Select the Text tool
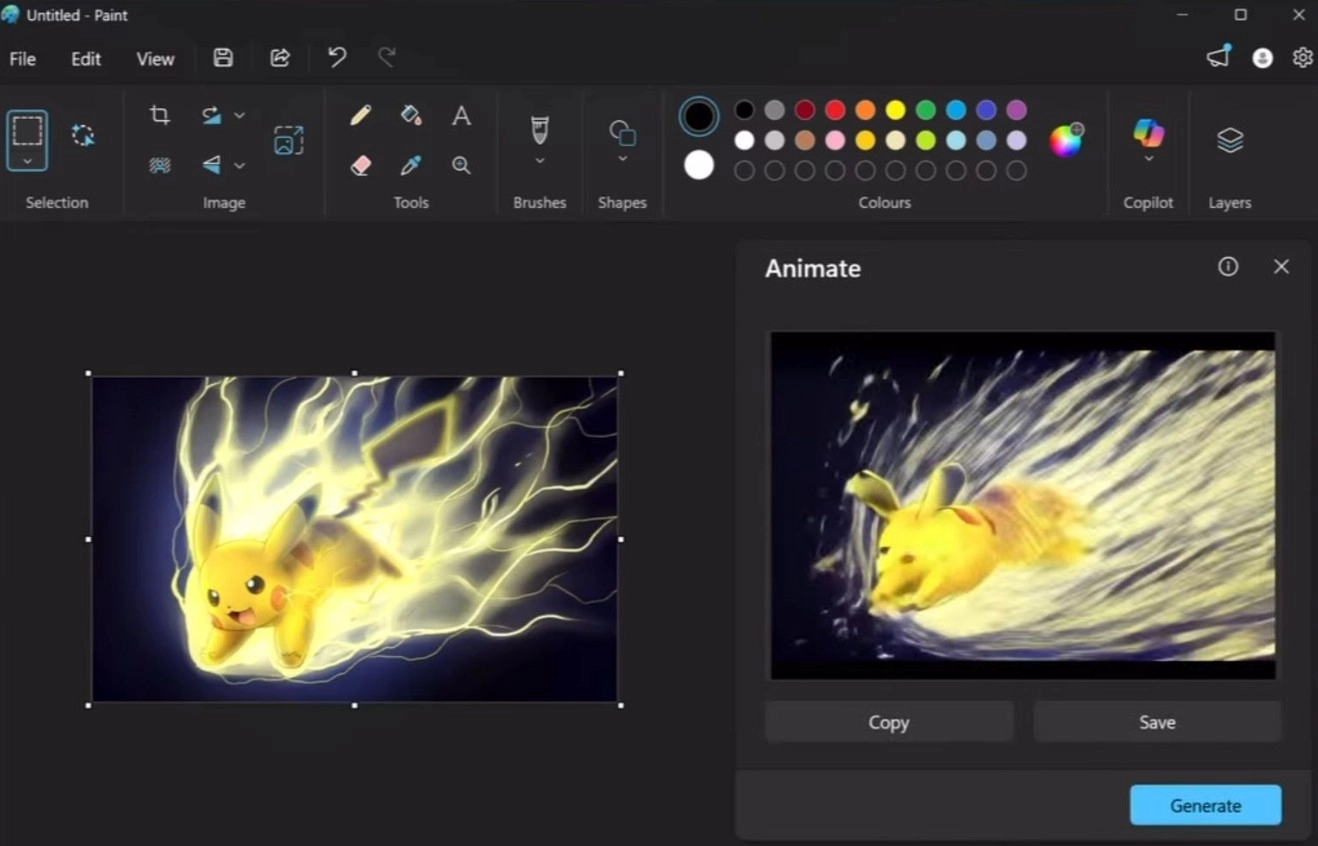The width and height of the screenshot is (1318, 846). click(x=461, y=116)
